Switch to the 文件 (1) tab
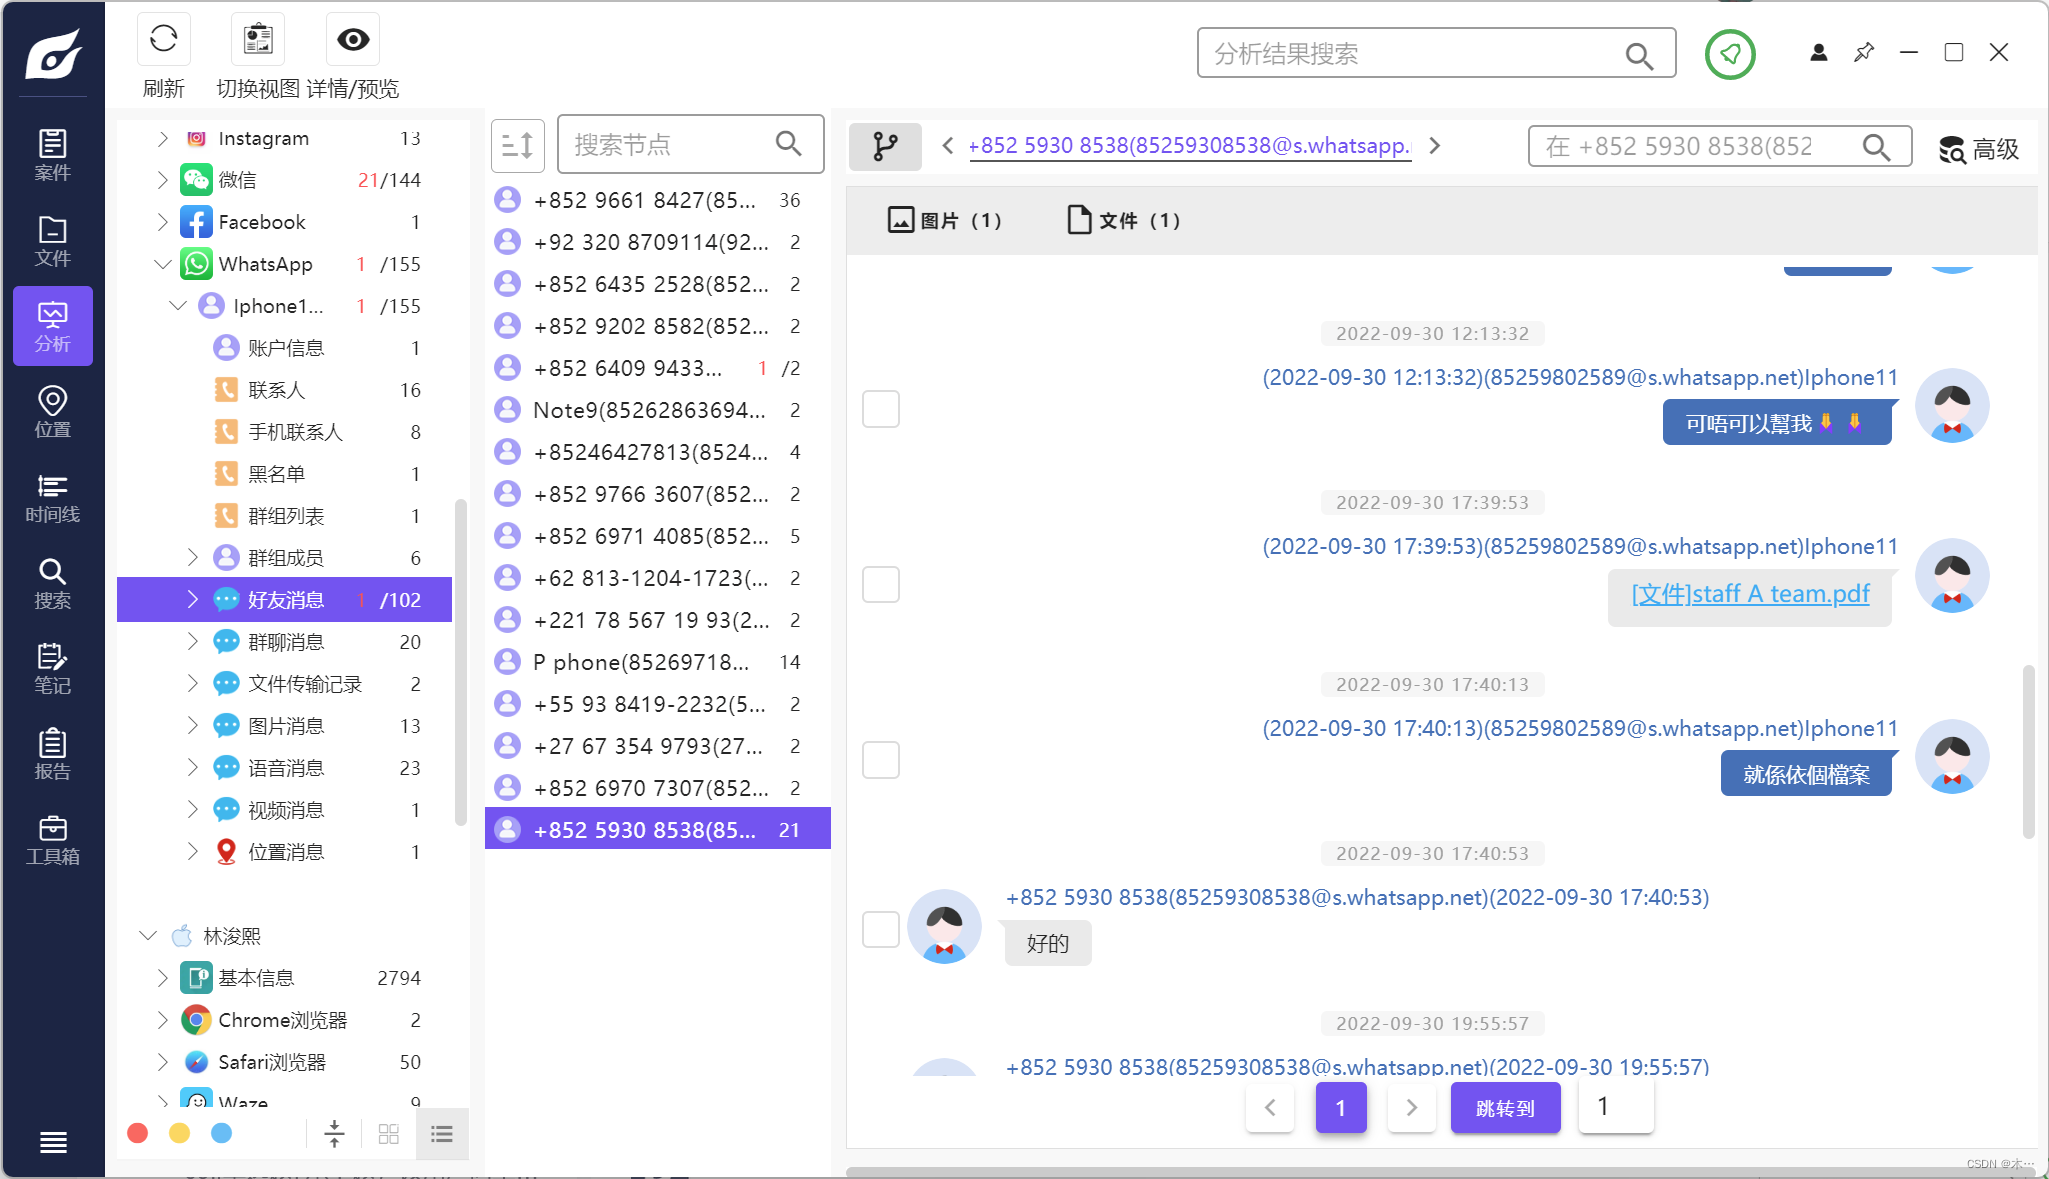The image size is (2049, 1179). [1124, 220]
